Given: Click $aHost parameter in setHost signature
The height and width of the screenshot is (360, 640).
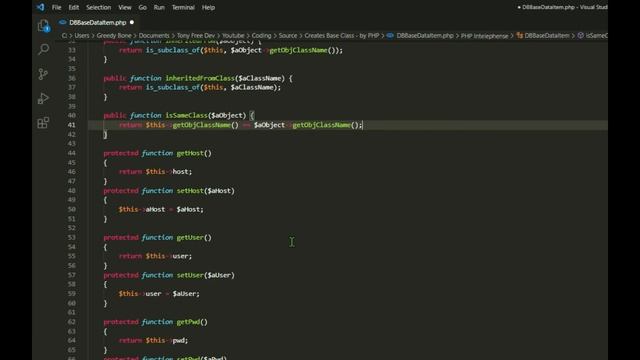Looking at the screenshot, I should click(219, 191).
